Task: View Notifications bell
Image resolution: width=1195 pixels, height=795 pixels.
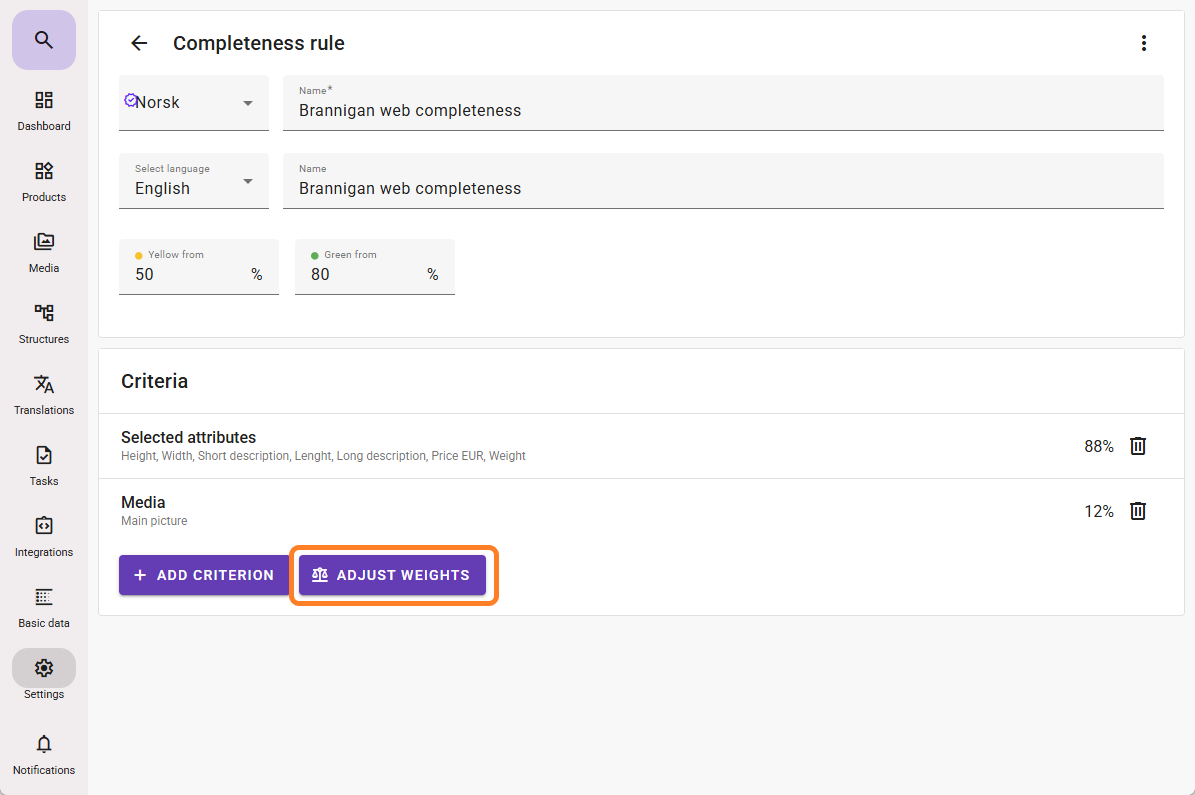Action: tap(44, 754)
